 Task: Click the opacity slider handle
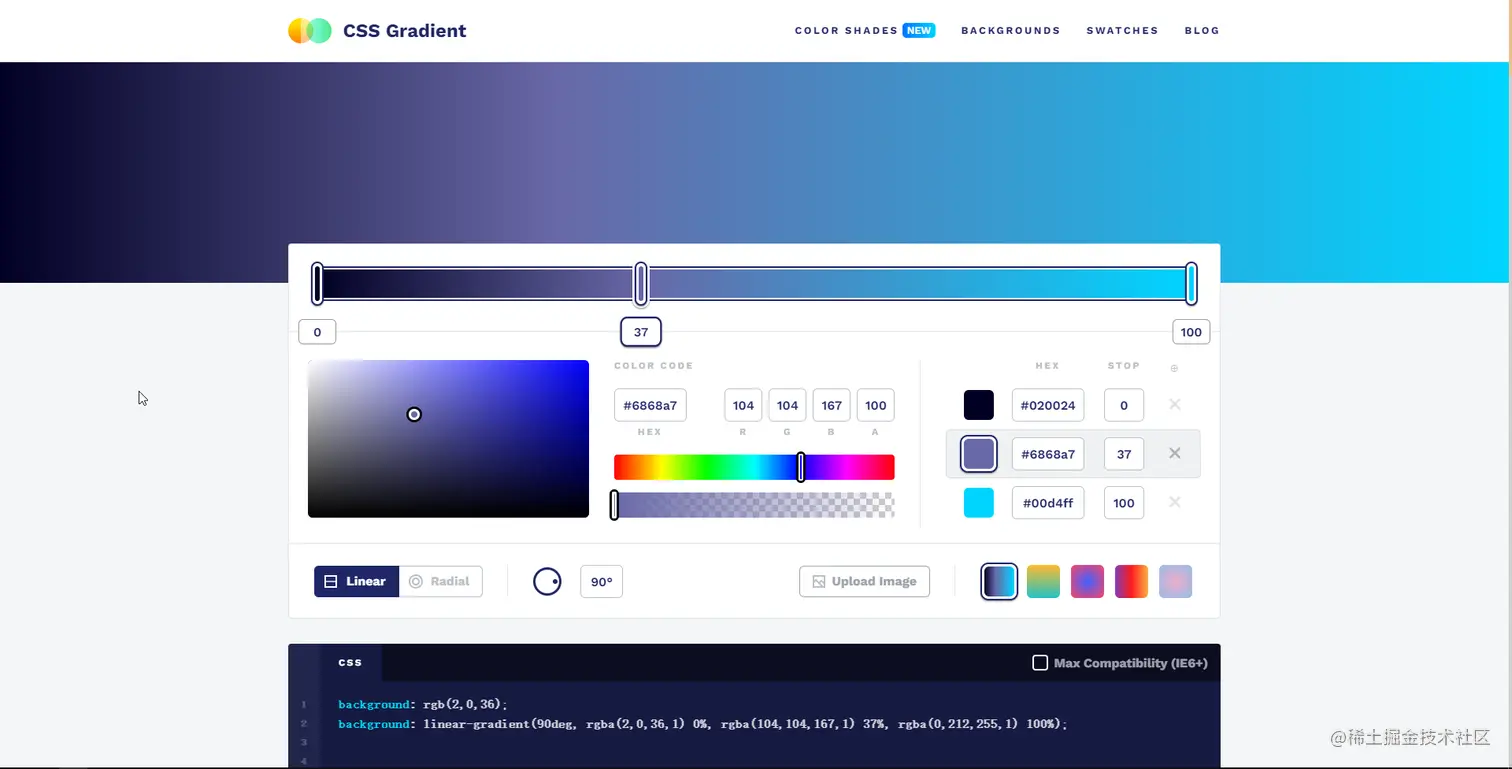point(614,505)
